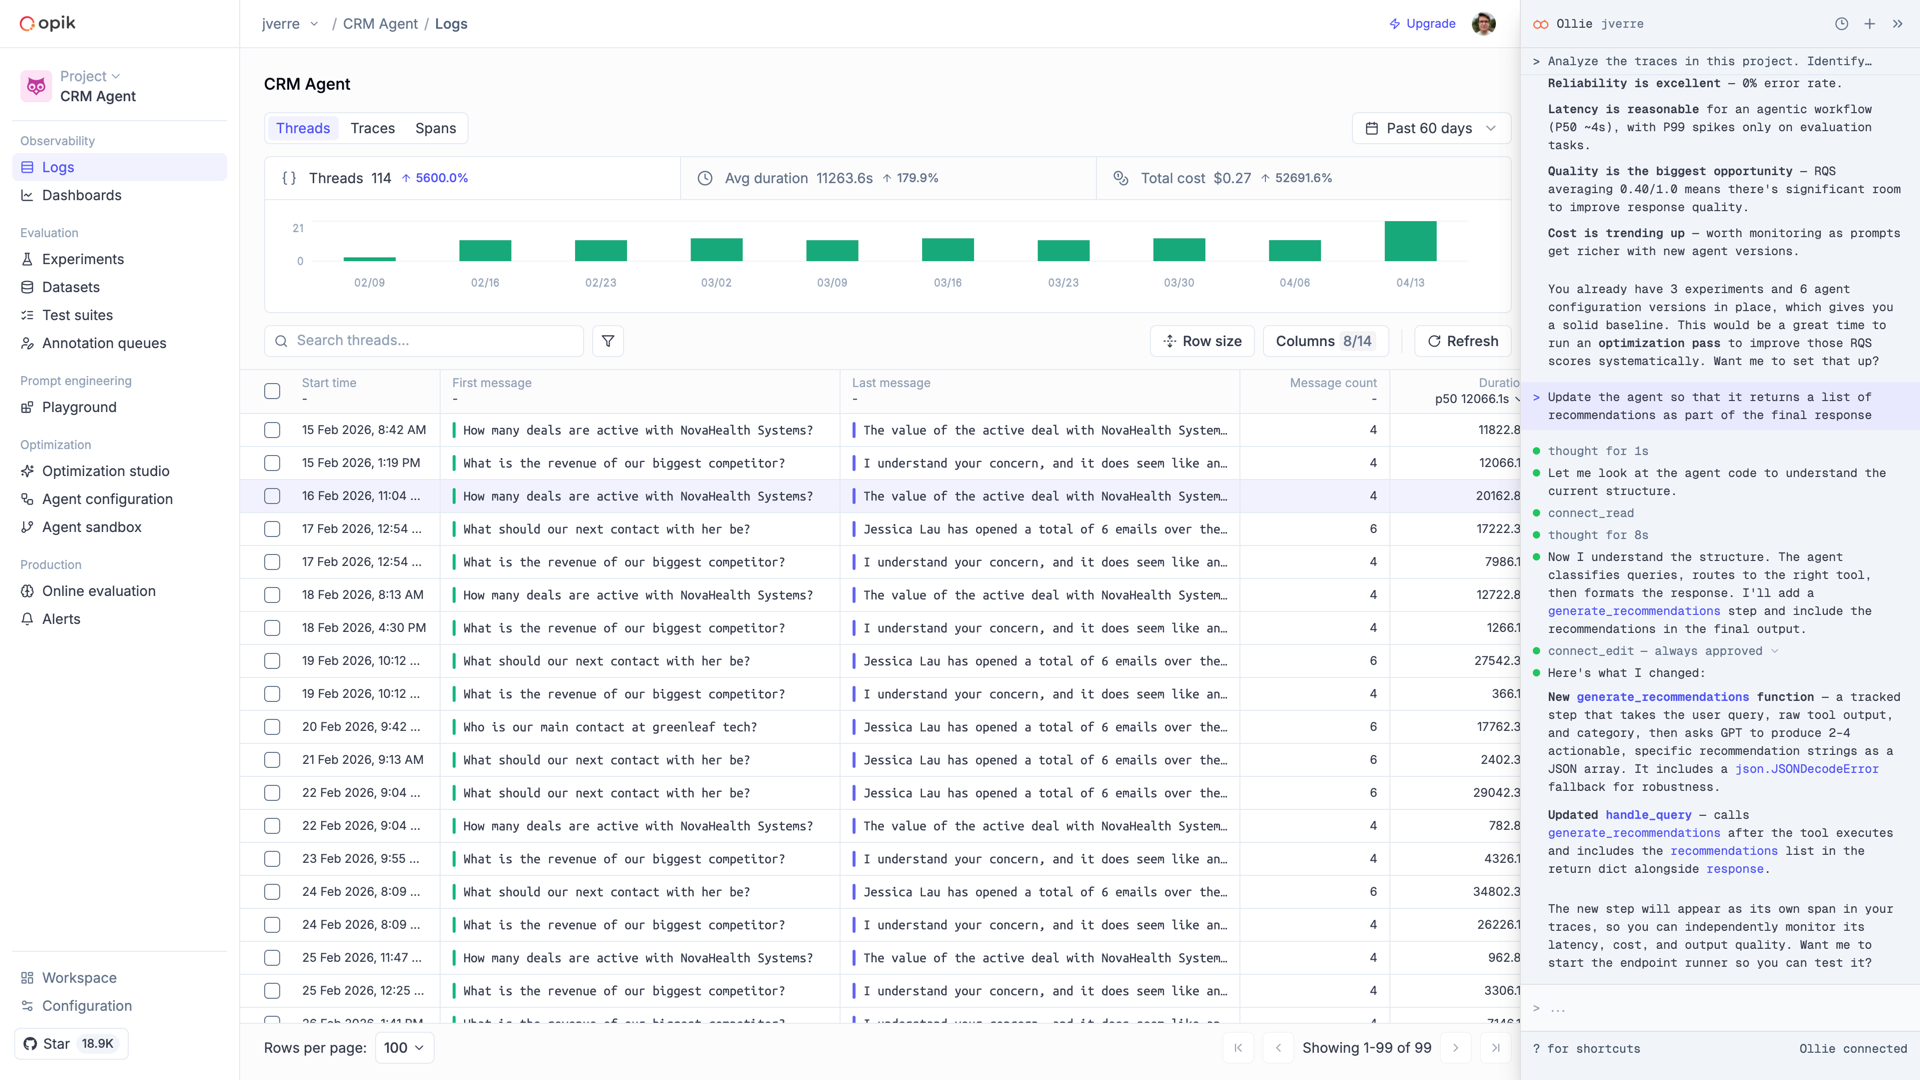Open rows per page 100 dropdown
Image resolution: width=1920 pixels, height=1080 pixels.
[404, 1048]
